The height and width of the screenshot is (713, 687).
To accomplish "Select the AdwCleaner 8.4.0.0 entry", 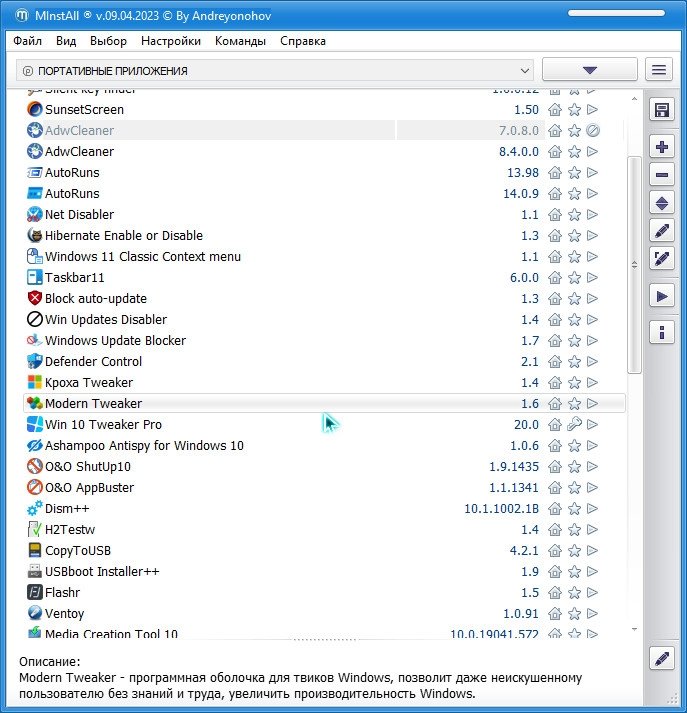I will pos(324,151).
